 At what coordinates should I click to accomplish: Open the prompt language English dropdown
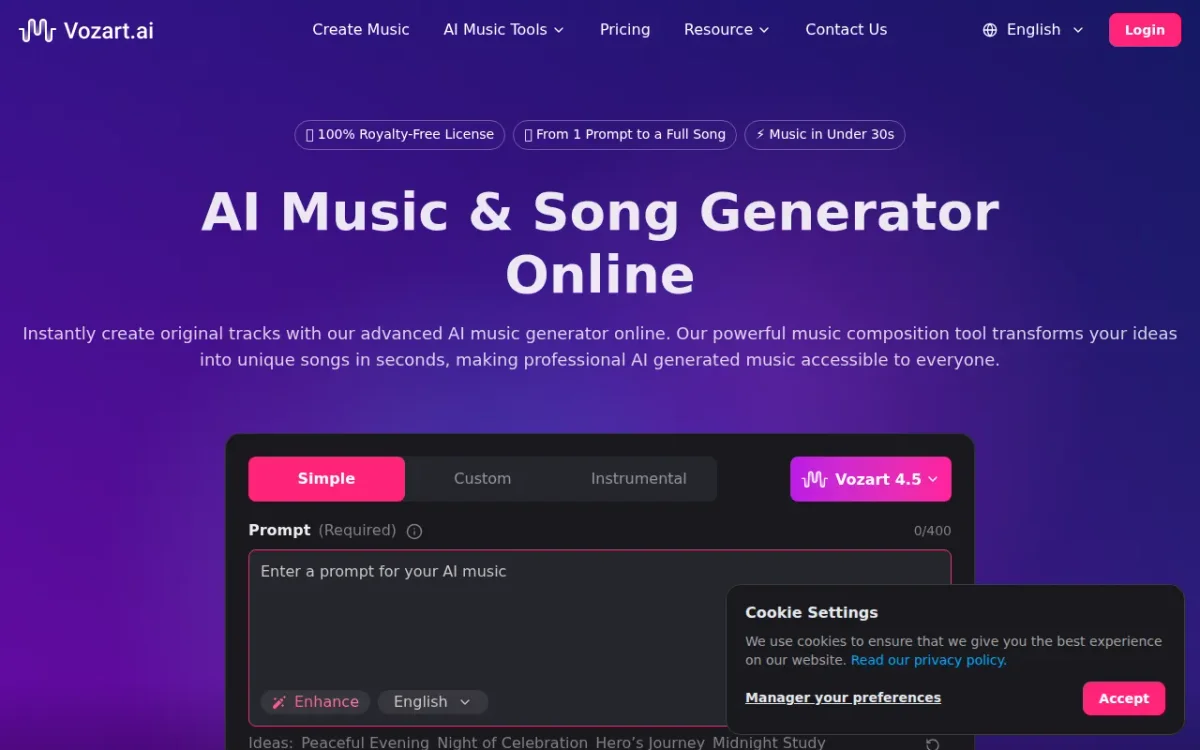(x=432, y=702)
